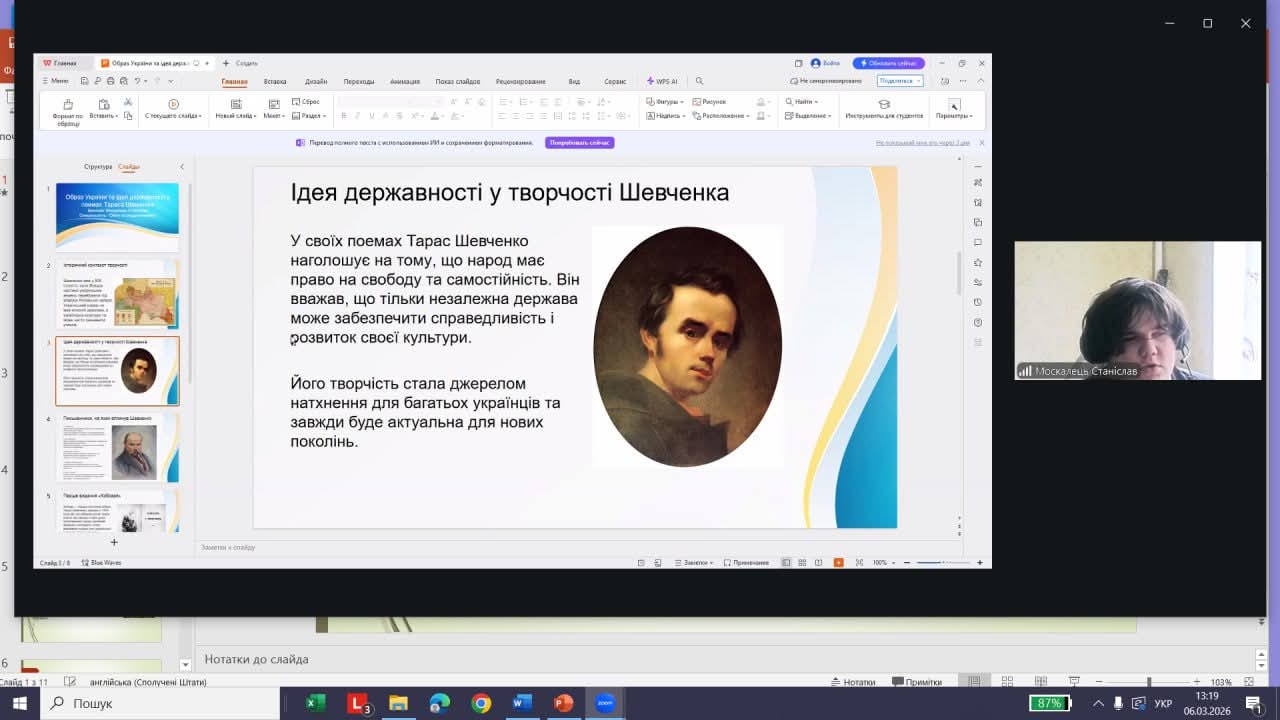Viewport: 1280px width, 720px height.
Task: Click the WPS AI toolbar icon
Action: click(662, 82)
